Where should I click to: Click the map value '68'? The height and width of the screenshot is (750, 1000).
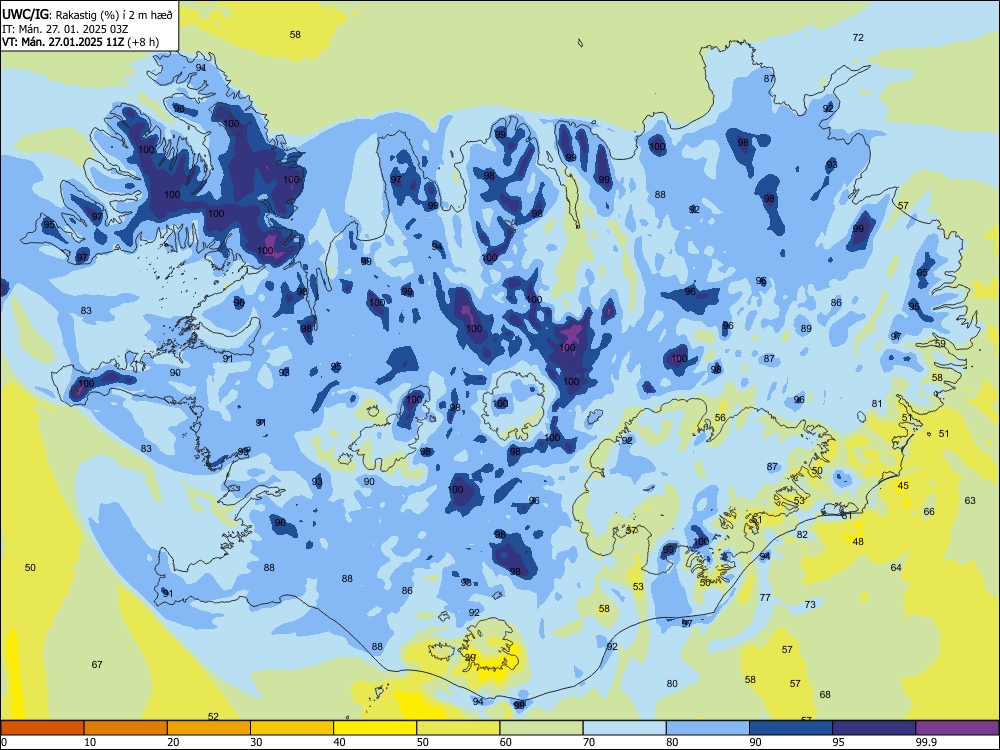825,695
